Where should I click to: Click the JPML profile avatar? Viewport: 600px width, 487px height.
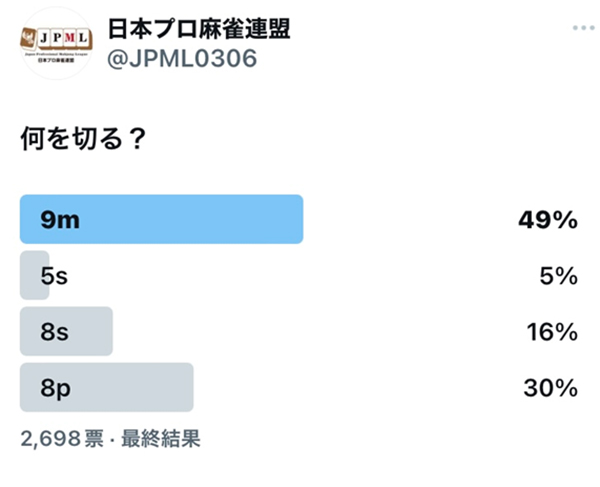pyautogui.click(x=56, y=43)
